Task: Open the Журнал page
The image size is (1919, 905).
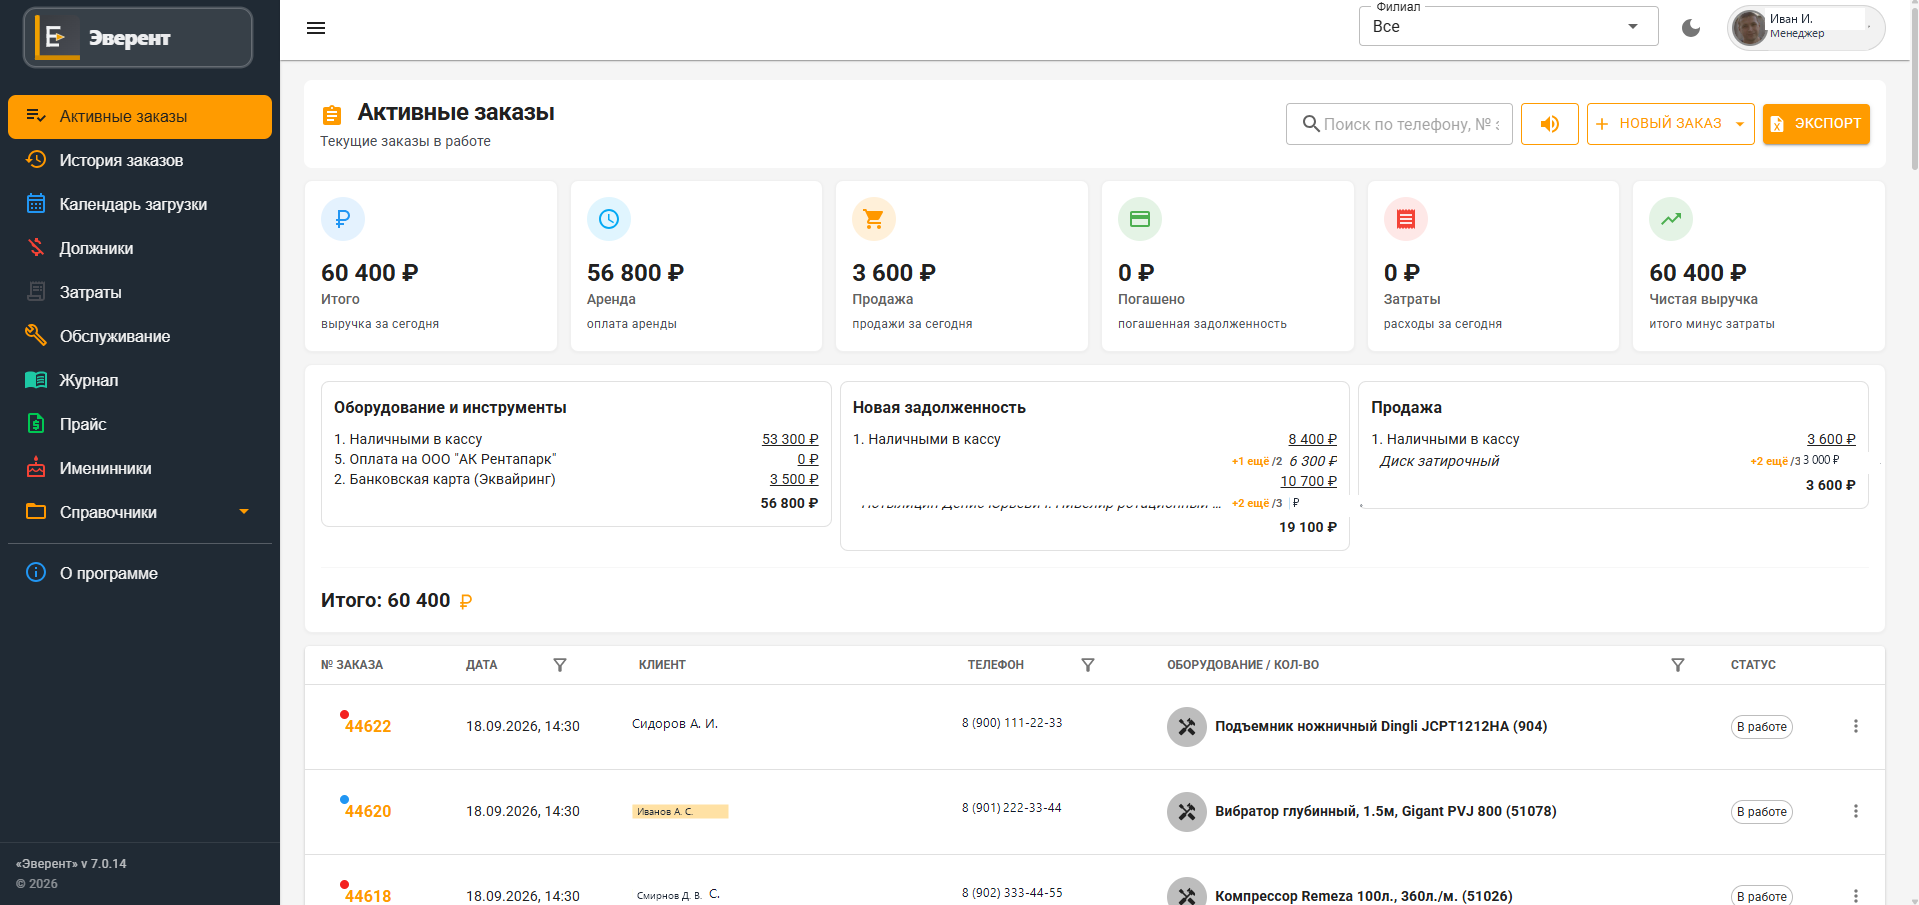Action: tap(140, 380)
